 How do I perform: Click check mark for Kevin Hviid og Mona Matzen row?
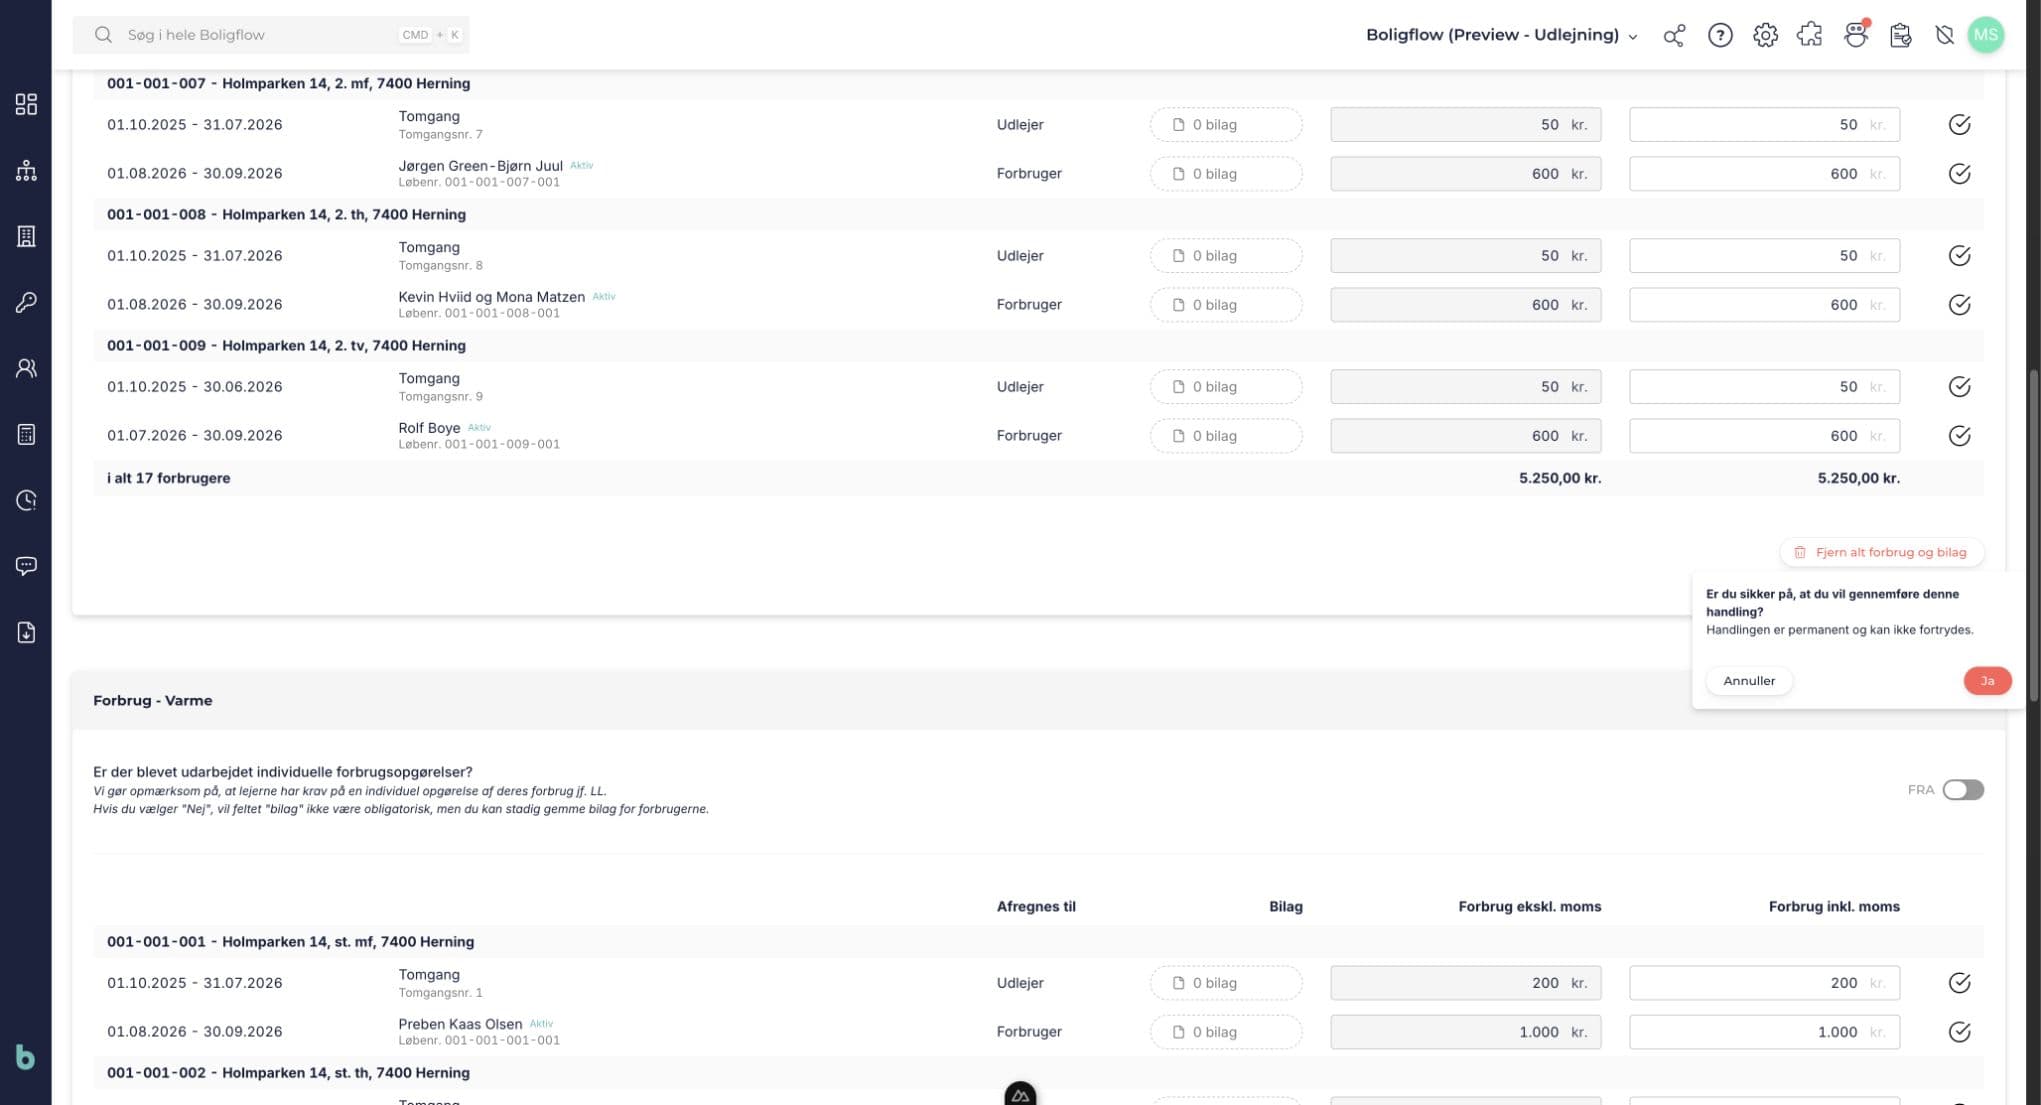1959,305
